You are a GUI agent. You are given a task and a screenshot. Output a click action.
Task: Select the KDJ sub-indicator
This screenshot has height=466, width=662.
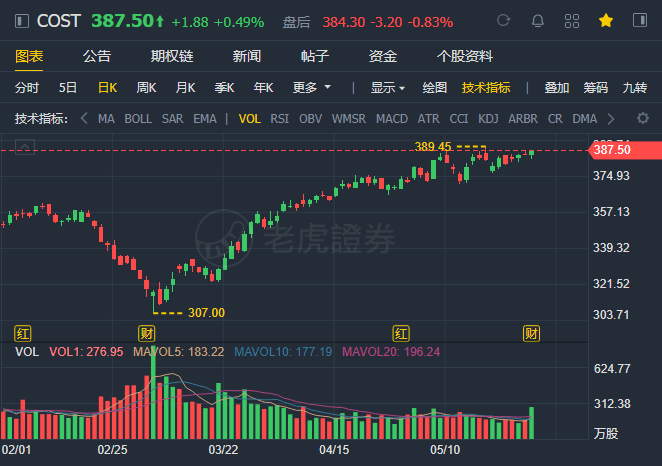[x=488, y=119]
